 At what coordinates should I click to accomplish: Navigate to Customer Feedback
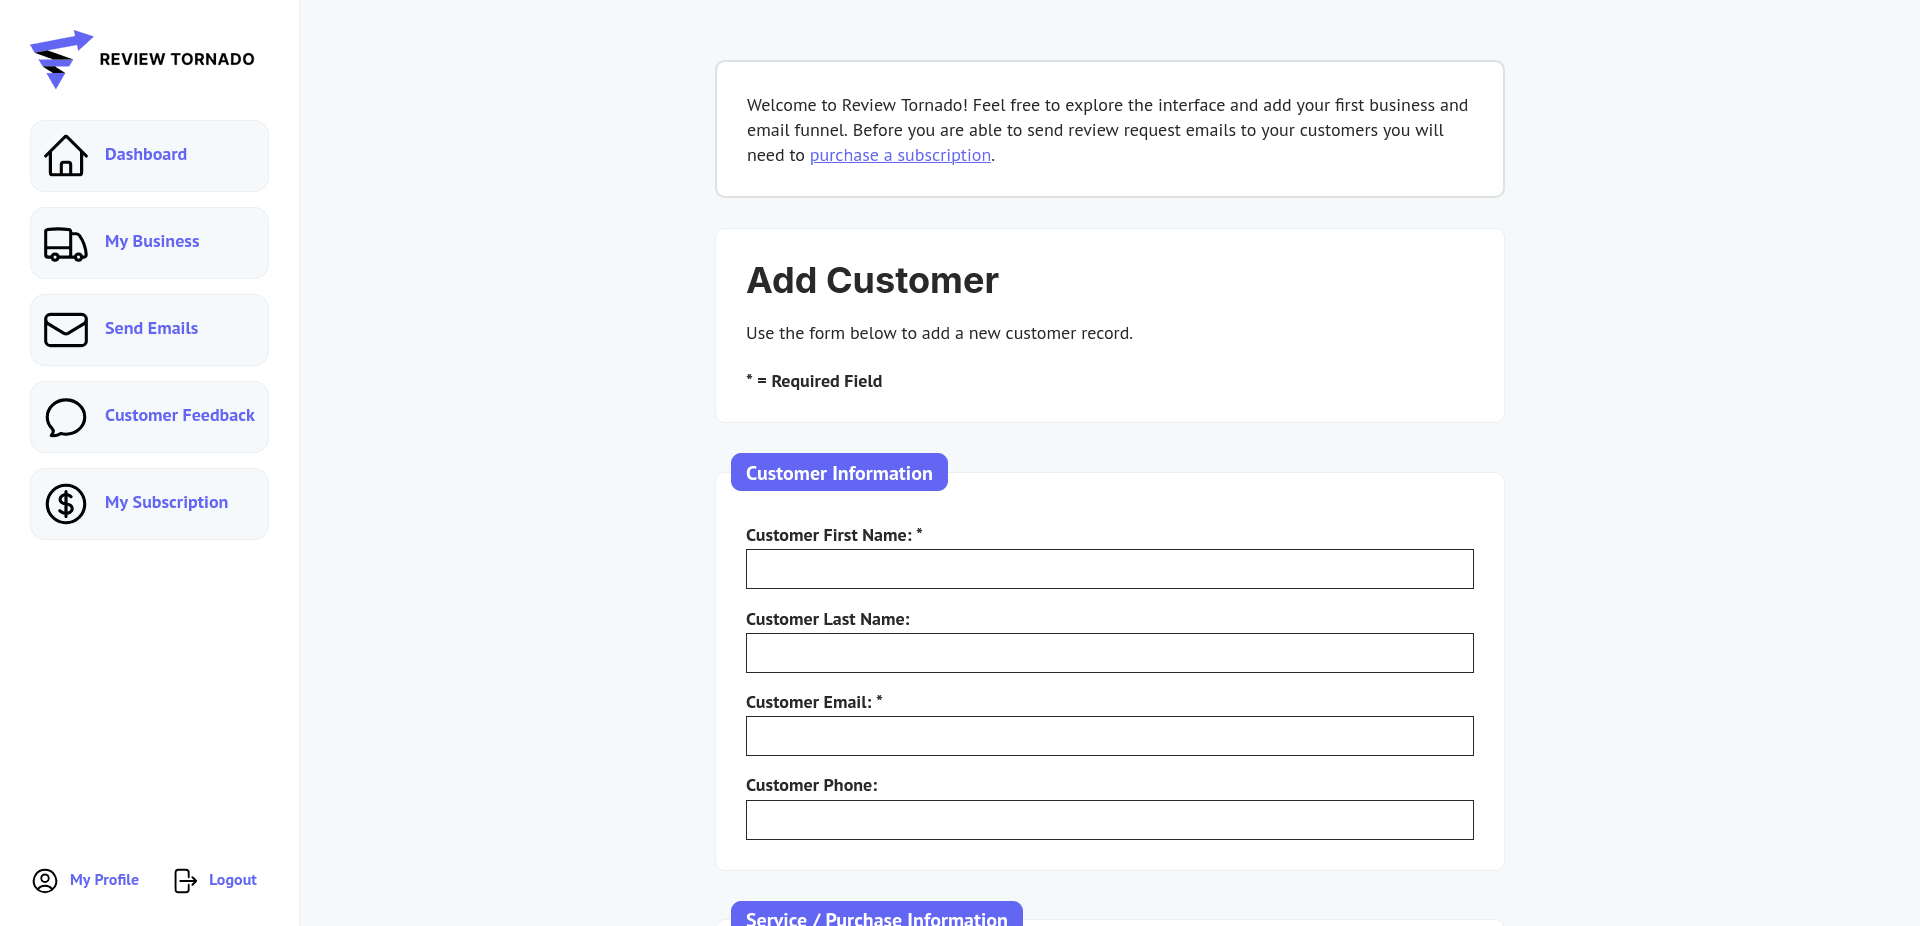[180, 416]
